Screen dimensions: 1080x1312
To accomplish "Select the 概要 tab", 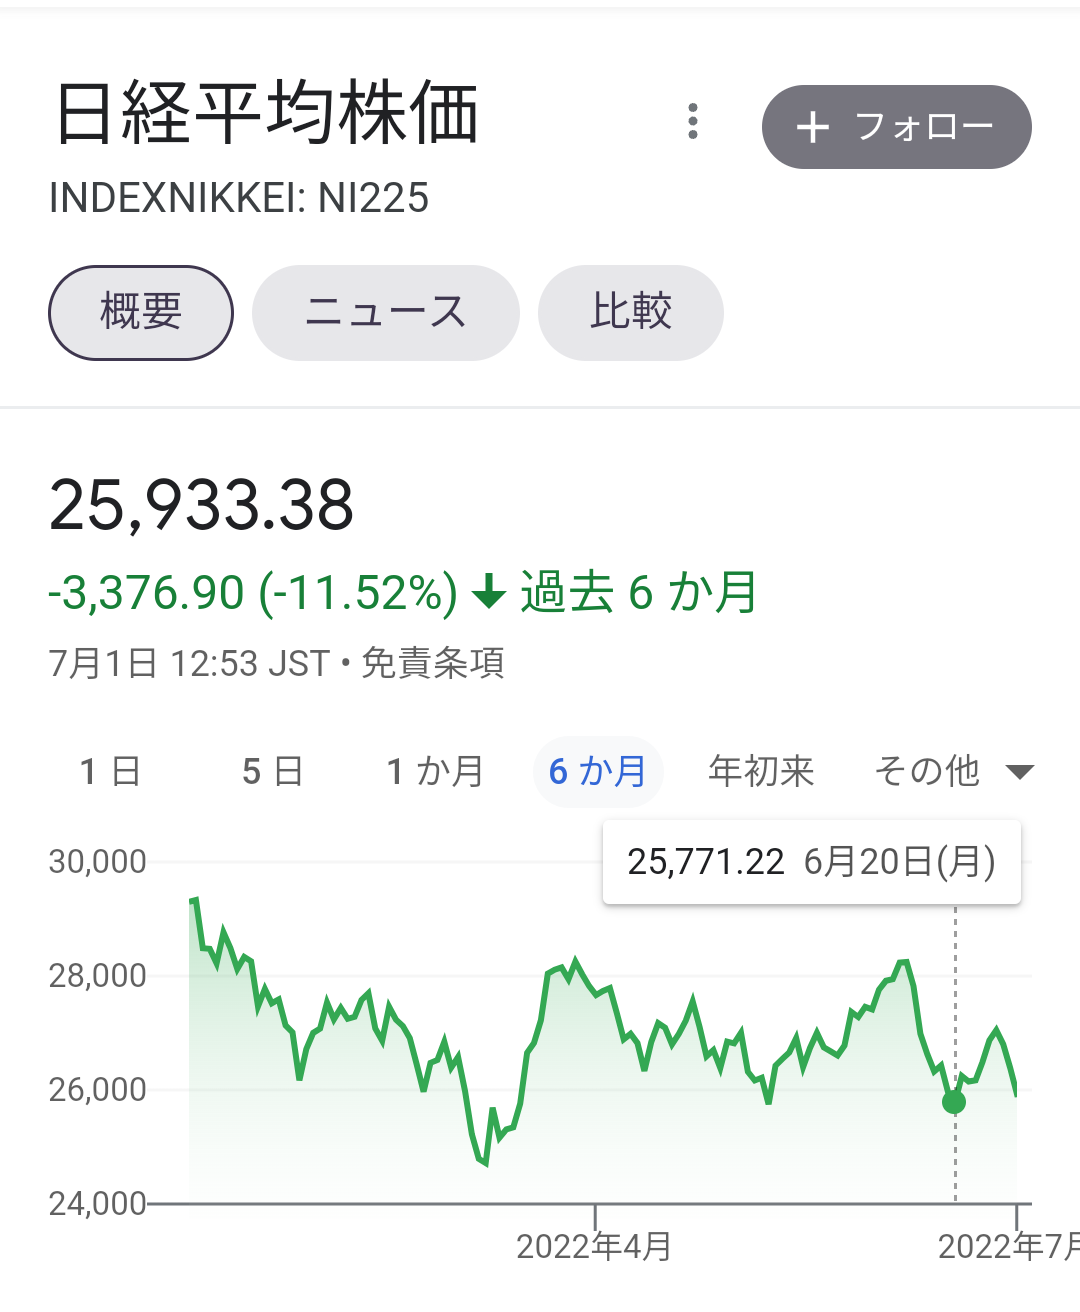I will (x=141, y=313).
